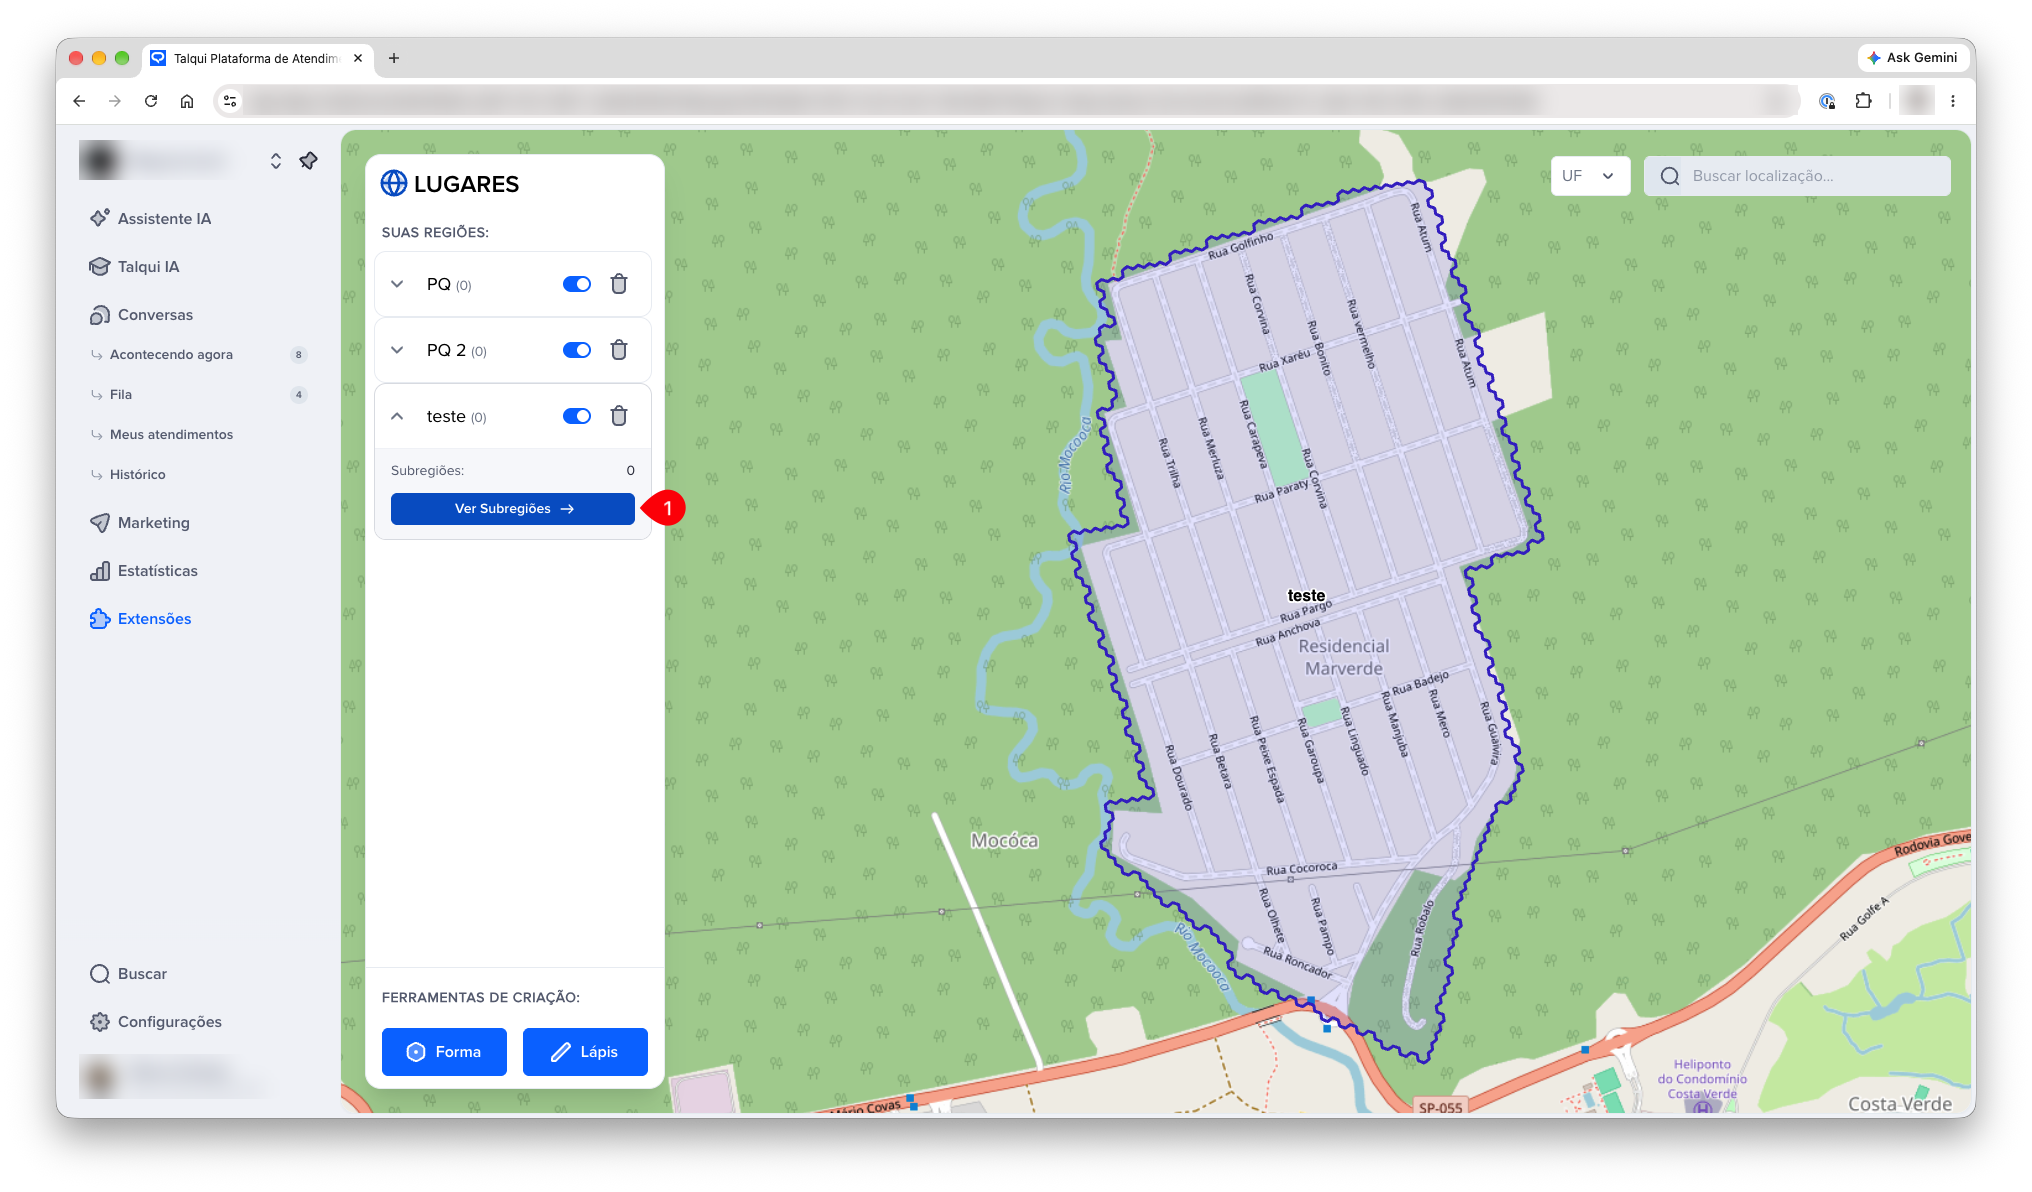The image size is (2032, 1192).
Task: Open Chrome three-dot menu
Action: pyautogui.click(x=1953, y=101)
